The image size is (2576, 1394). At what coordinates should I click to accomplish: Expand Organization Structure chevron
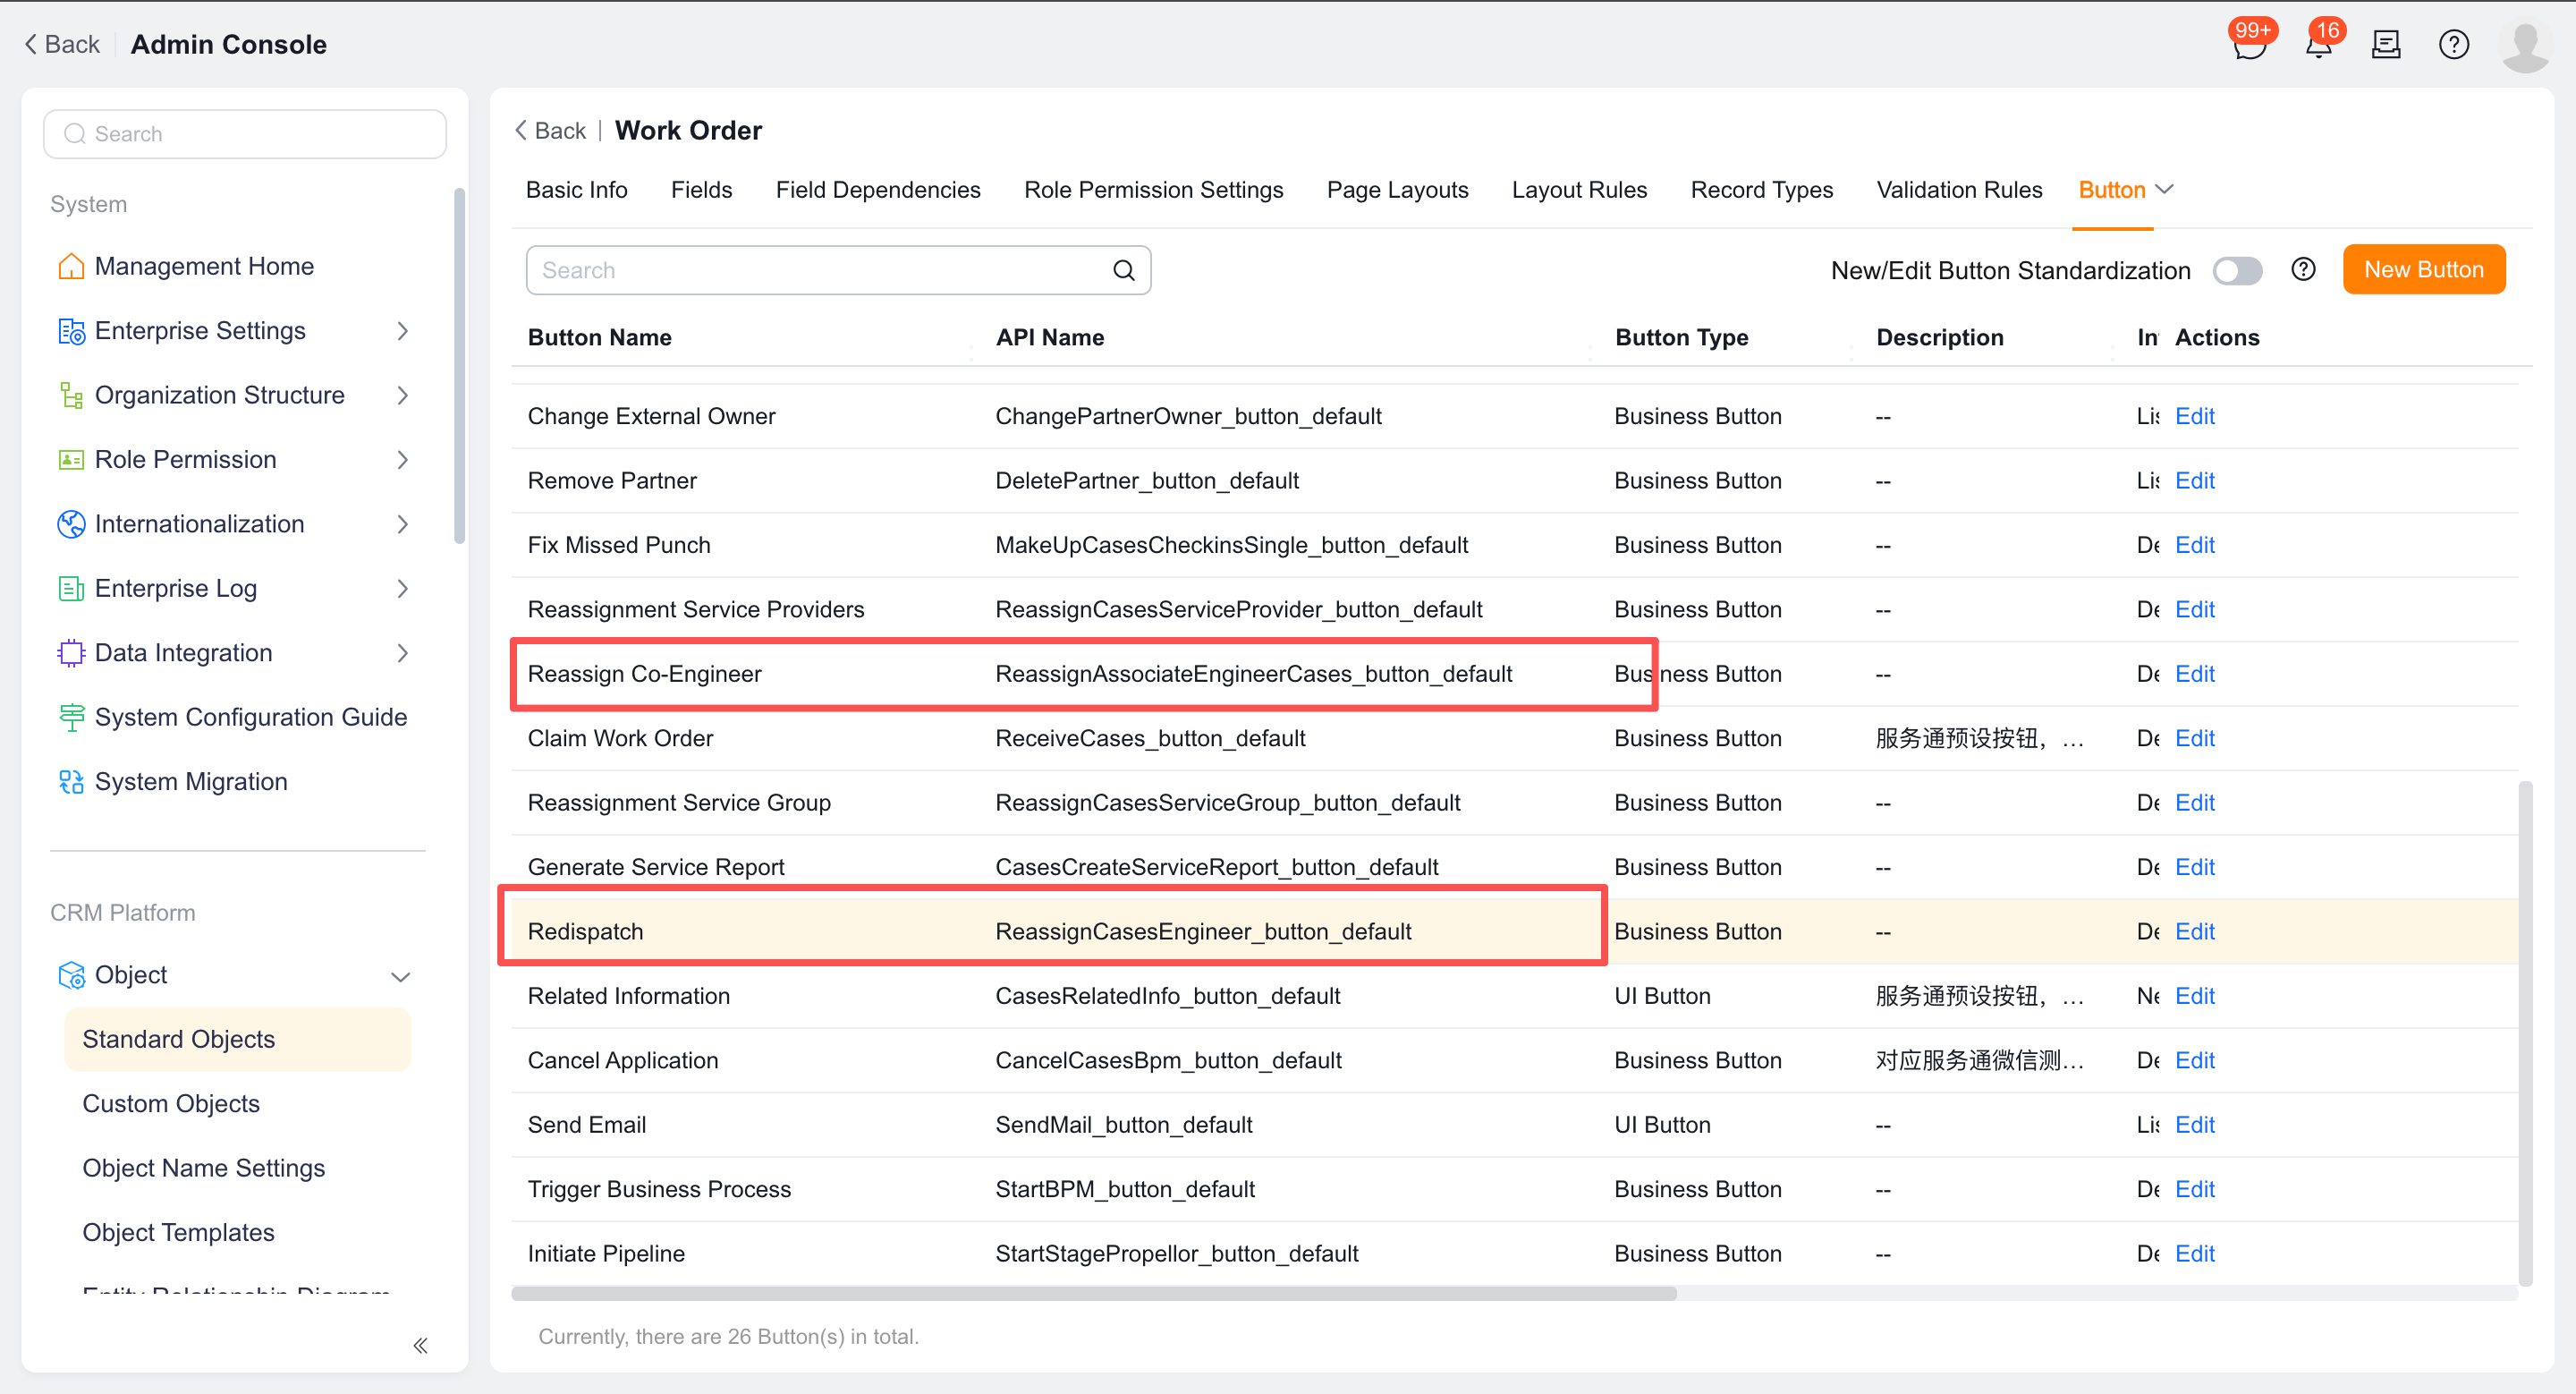[x=402, y=395]
